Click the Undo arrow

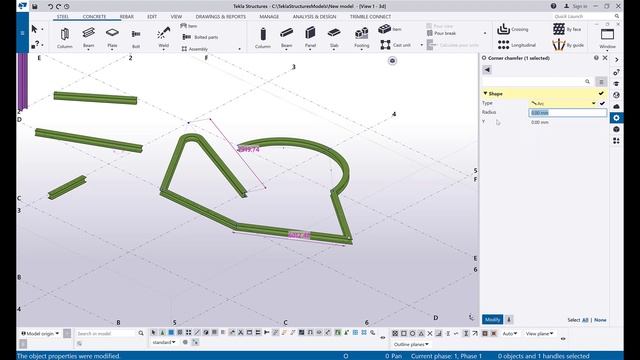tap(50, 6)
